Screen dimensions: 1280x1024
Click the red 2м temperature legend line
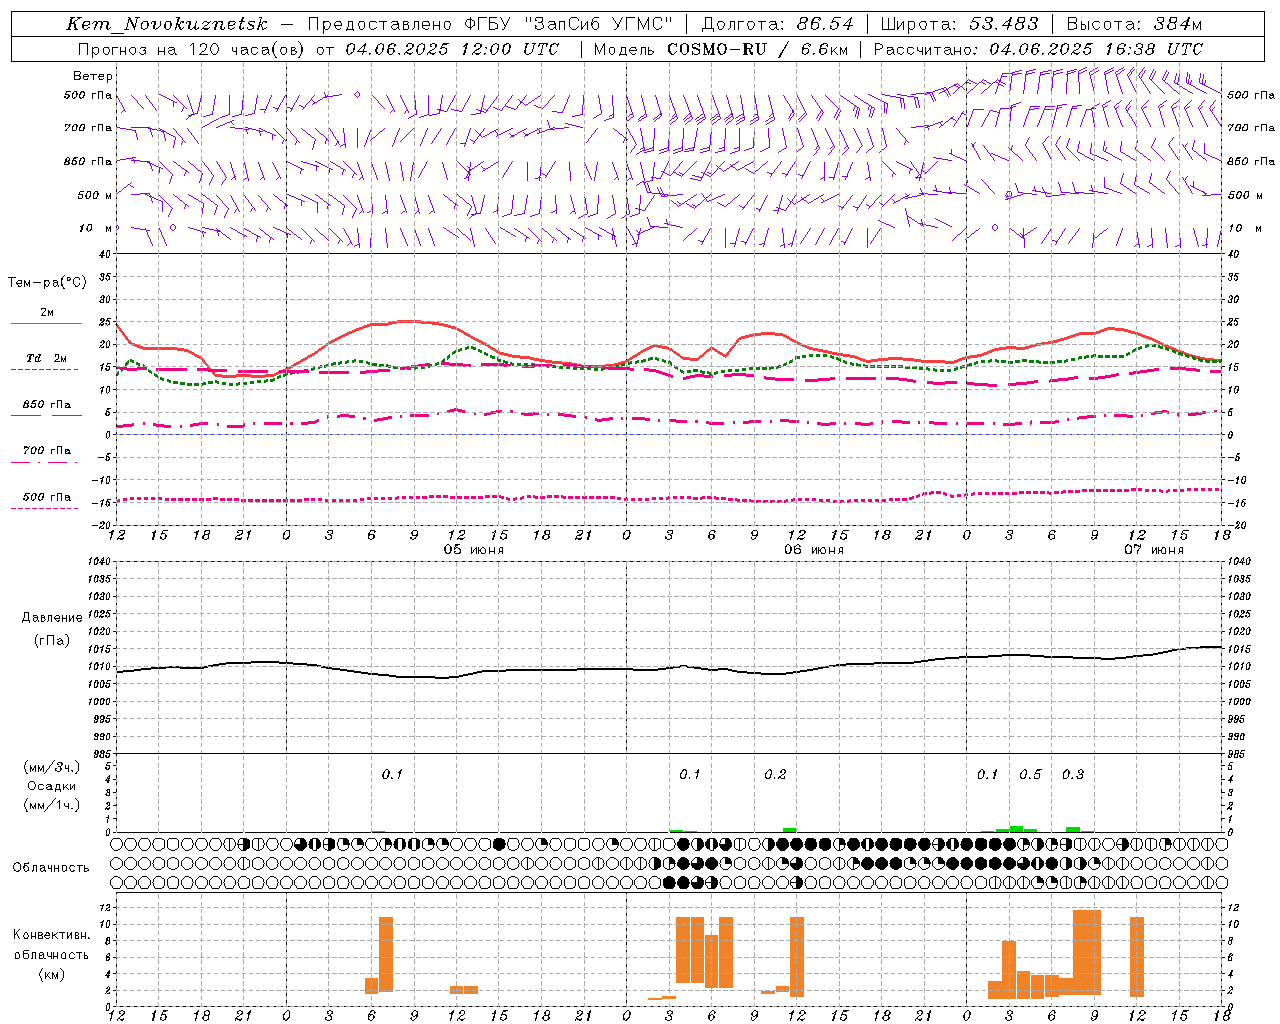46,324
